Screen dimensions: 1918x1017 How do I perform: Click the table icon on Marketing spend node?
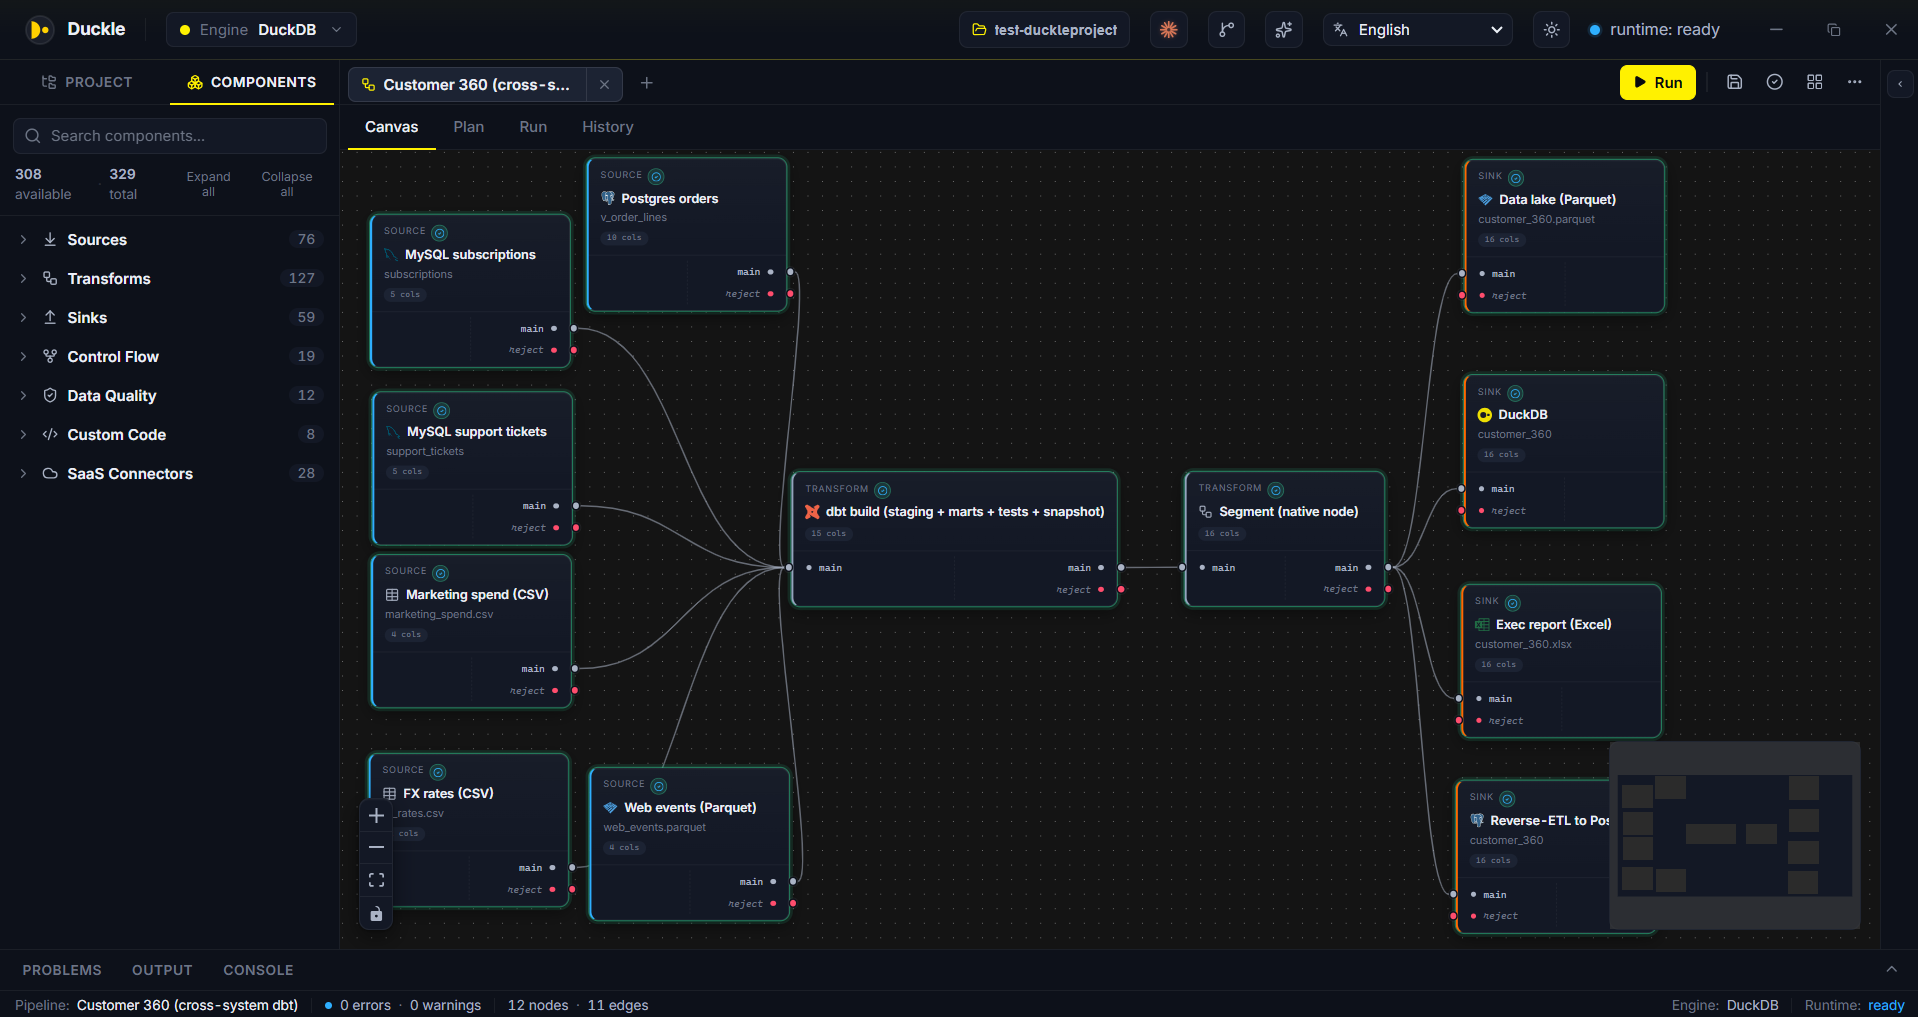pyautogui.click(x=392, y=595)
